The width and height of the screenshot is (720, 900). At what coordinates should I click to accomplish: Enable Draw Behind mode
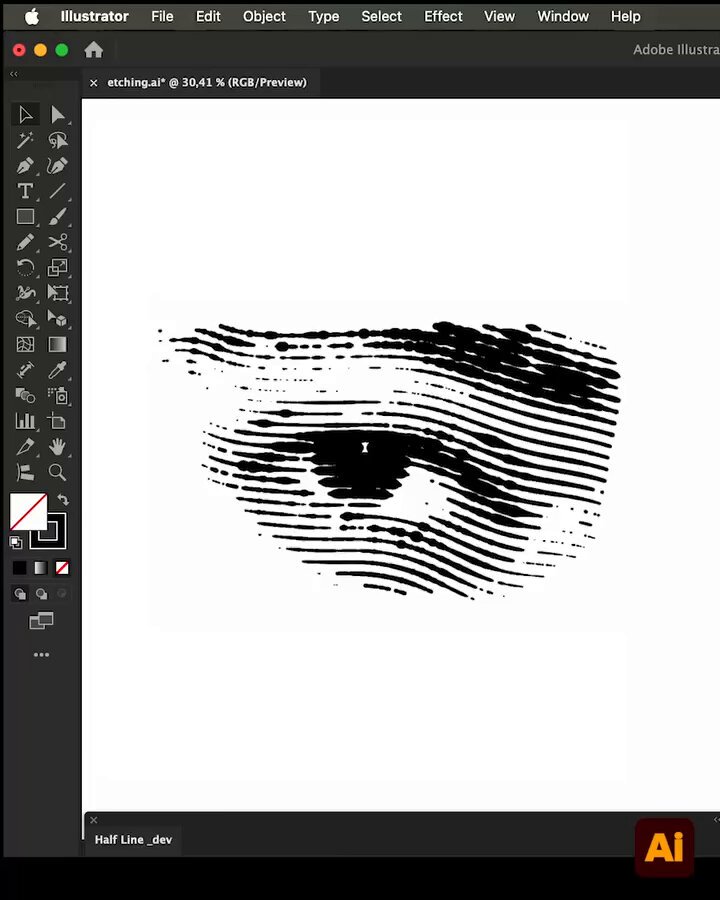[41, 593]
